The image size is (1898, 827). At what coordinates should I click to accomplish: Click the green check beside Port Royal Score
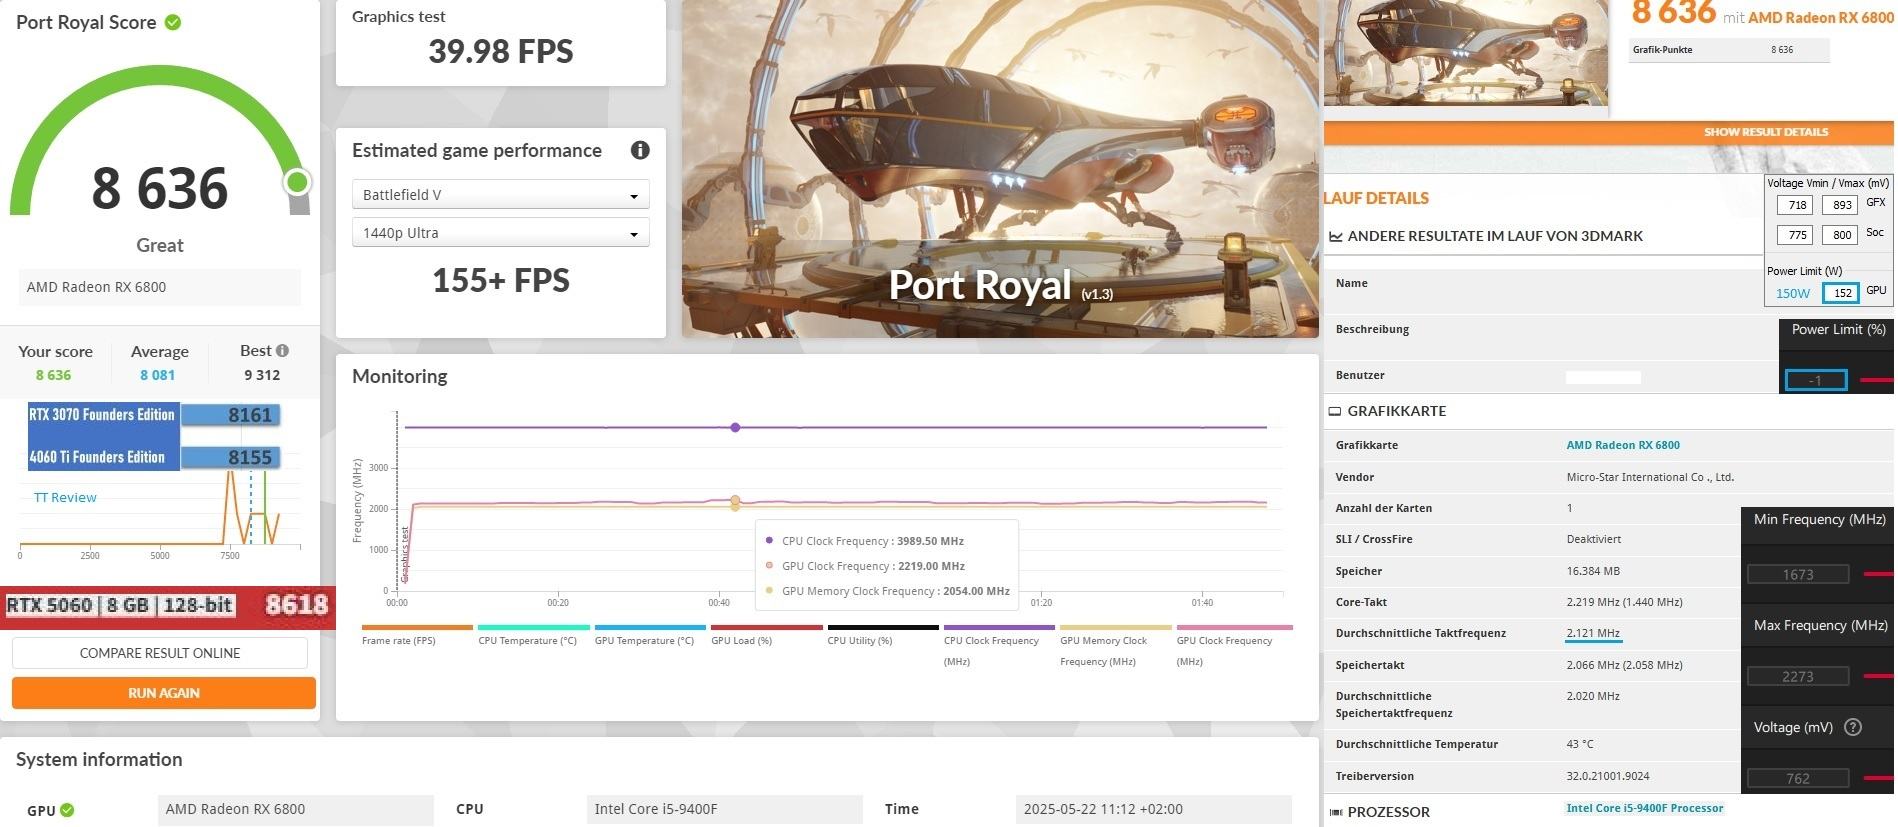(x=173, y=22)
